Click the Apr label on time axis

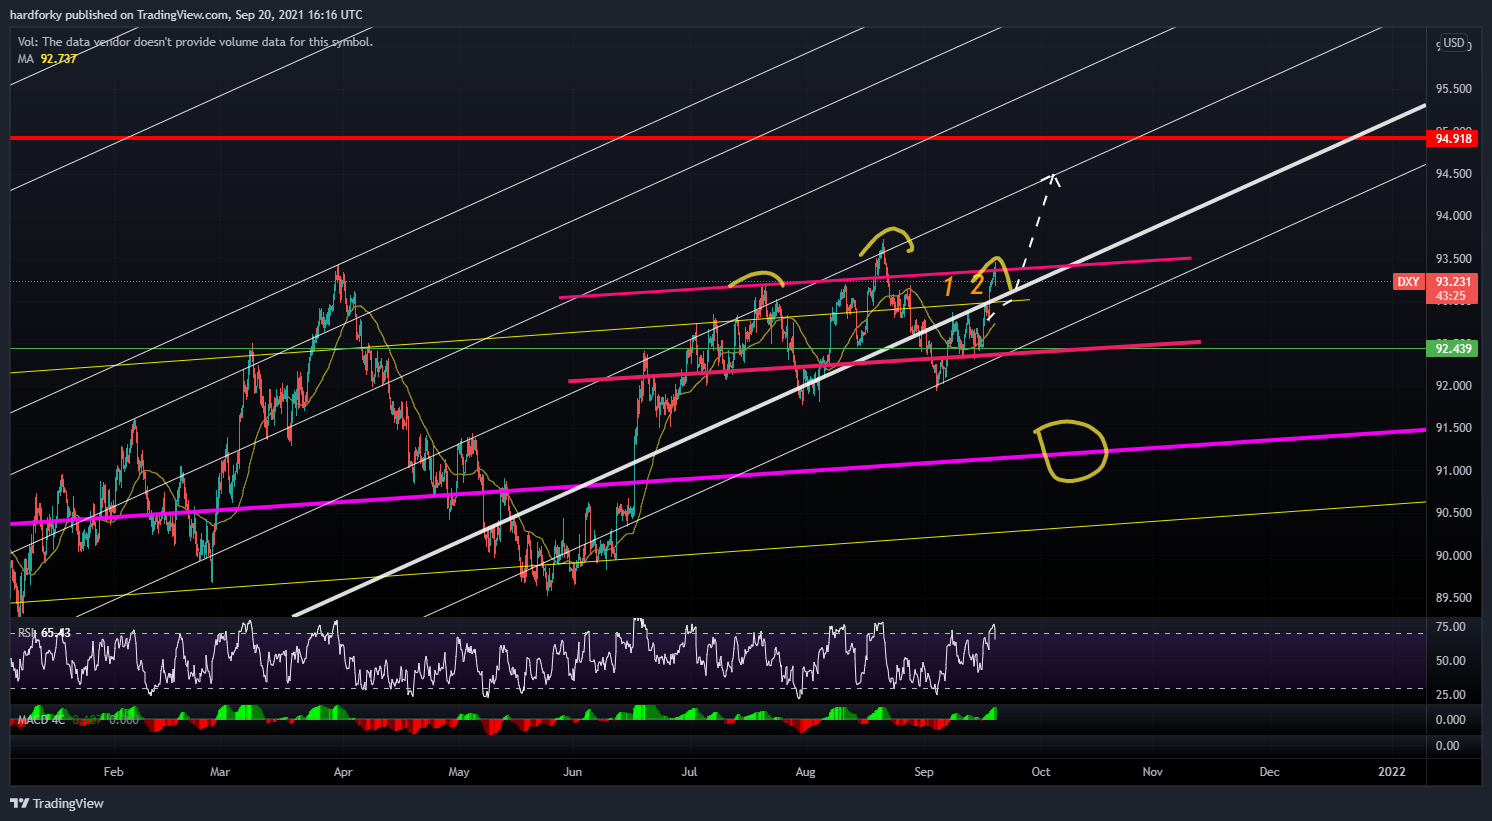(x=343, y=772)
